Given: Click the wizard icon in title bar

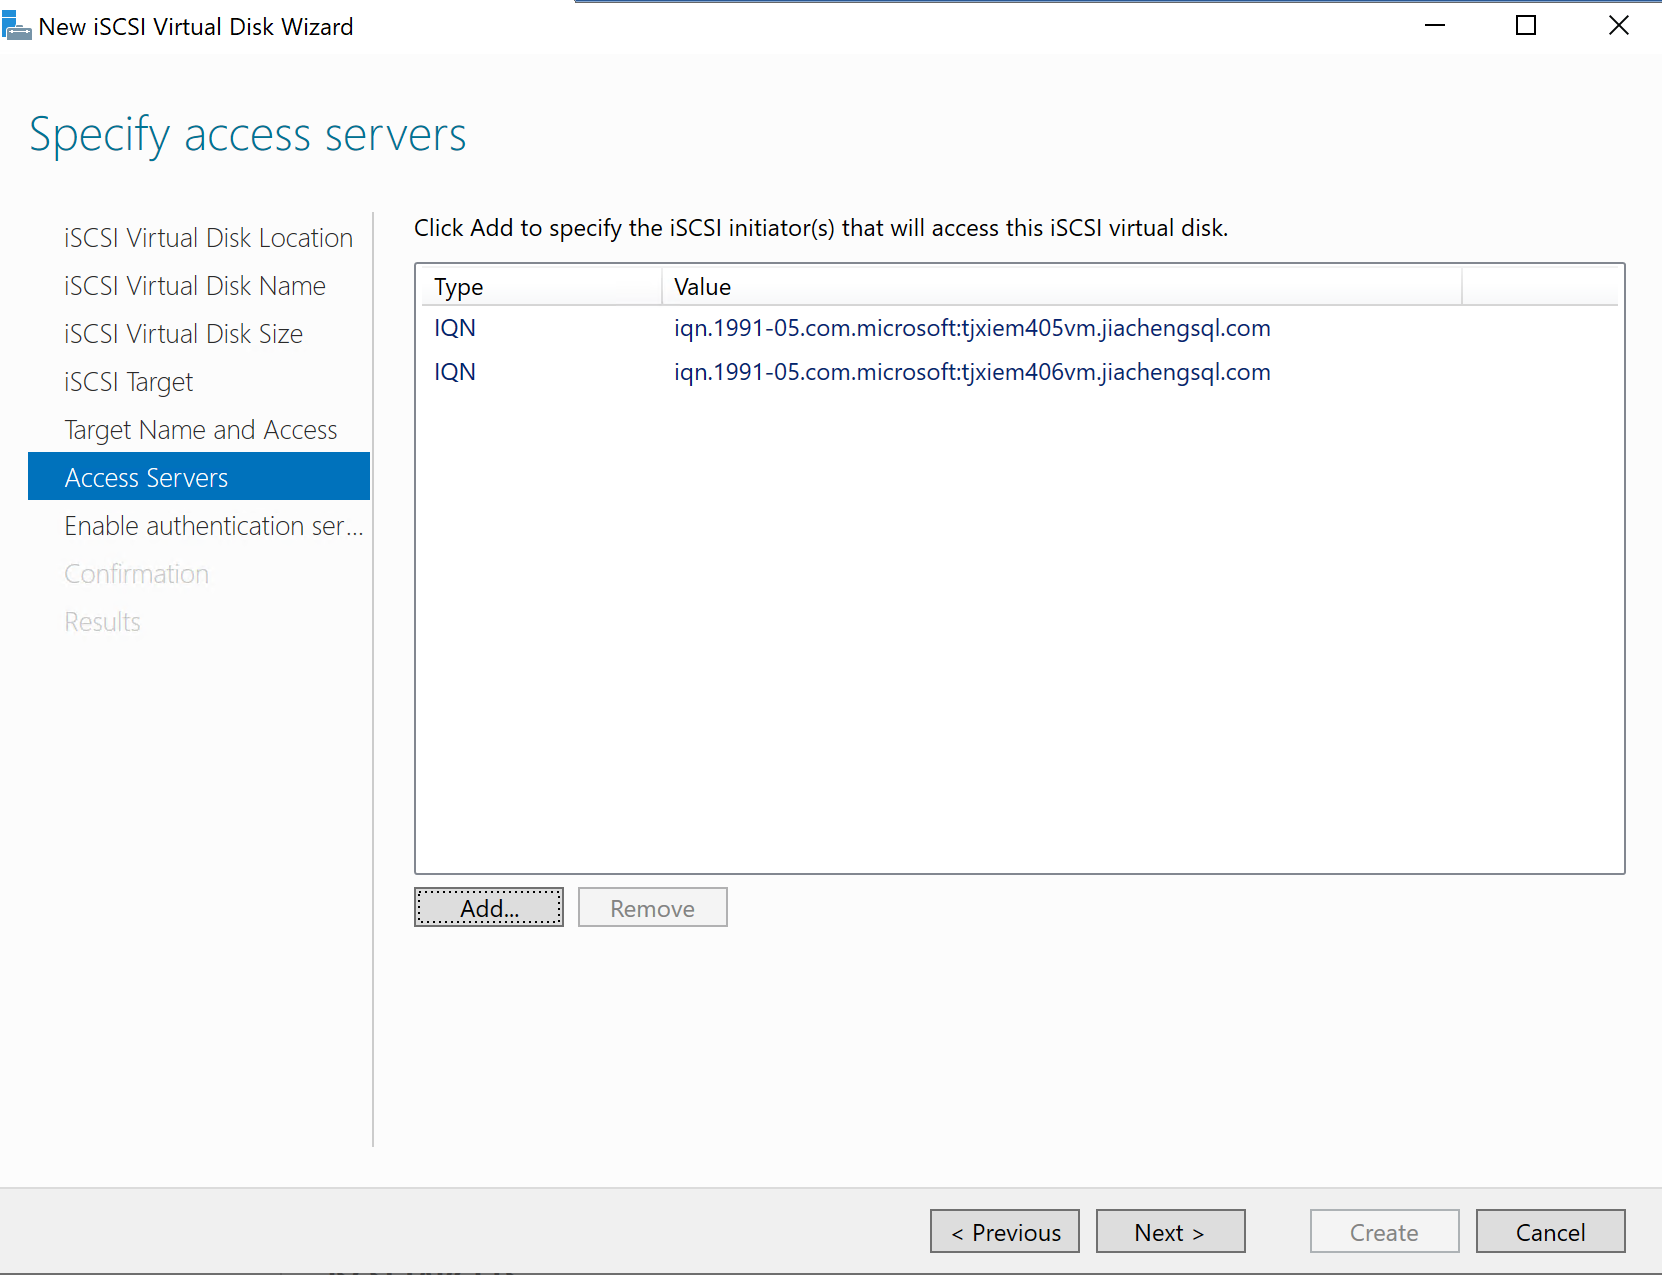Looking at the screenshot, I should (16, 26).
